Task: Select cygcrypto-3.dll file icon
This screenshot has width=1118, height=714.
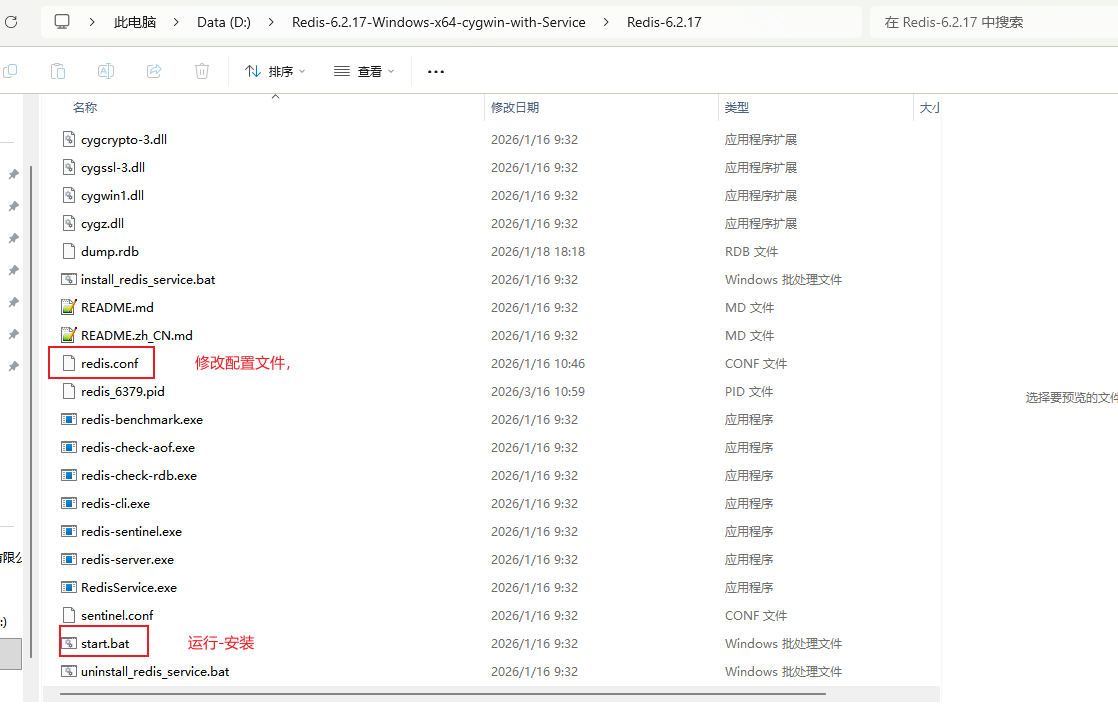Action: (x=68, y=139)
